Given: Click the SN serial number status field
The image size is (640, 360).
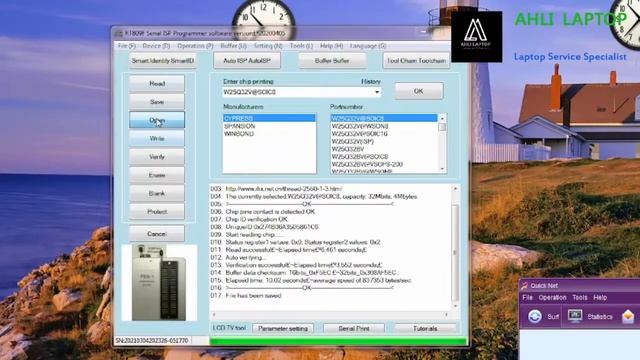Looking at the screenshot, I should (x=152, y=340).
